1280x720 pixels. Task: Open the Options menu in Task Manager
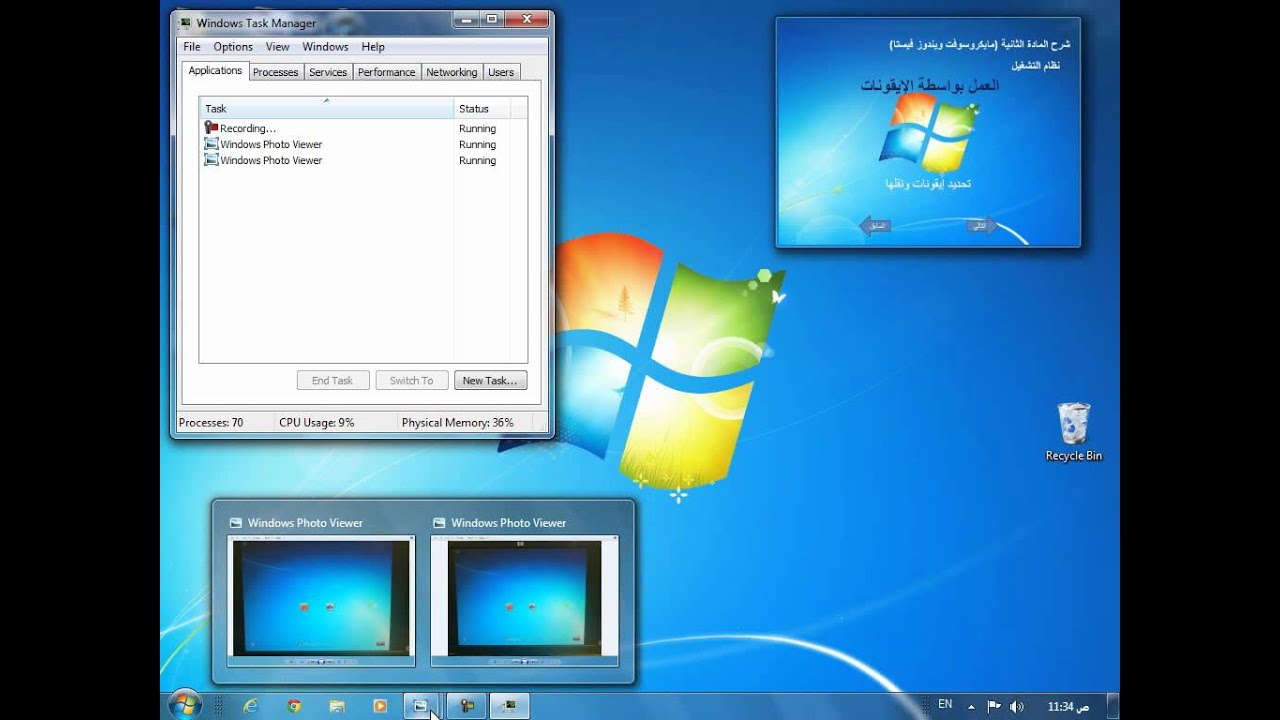click(233, 47)
